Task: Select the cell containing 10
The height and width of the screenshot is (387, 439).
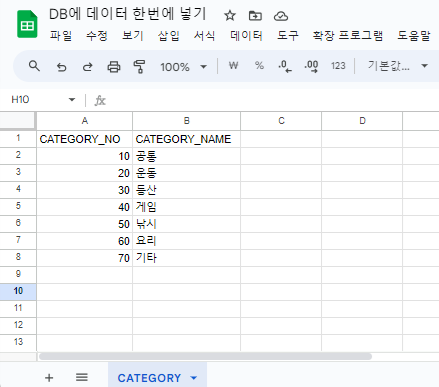Action: click(85, 156)
